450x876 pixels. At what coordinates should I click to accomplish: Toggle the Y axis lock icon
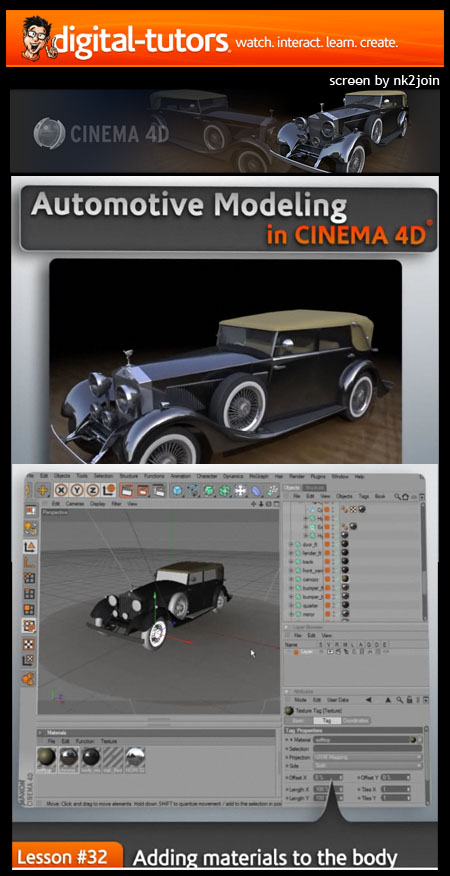point(77,491)
